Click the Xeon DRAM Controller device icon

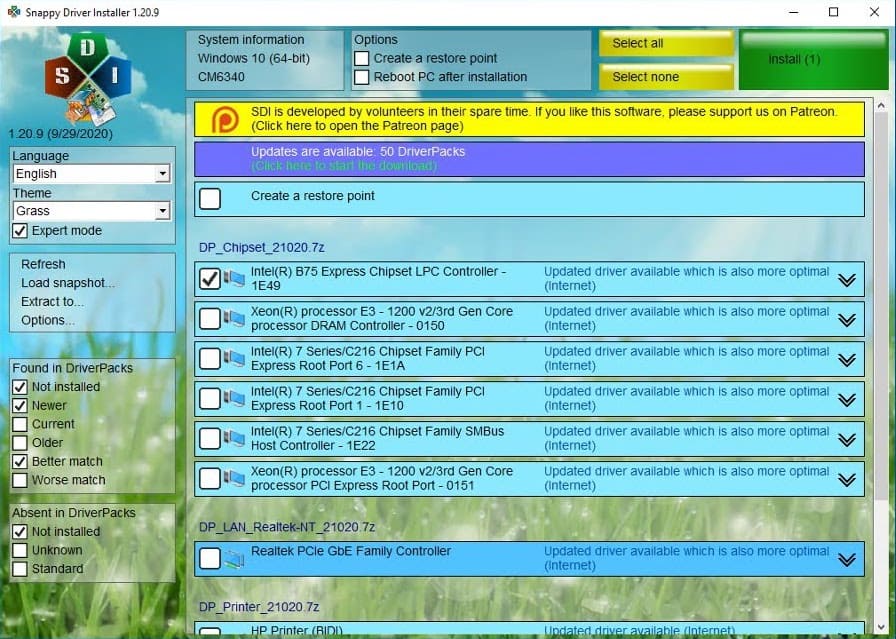point(234,319)
